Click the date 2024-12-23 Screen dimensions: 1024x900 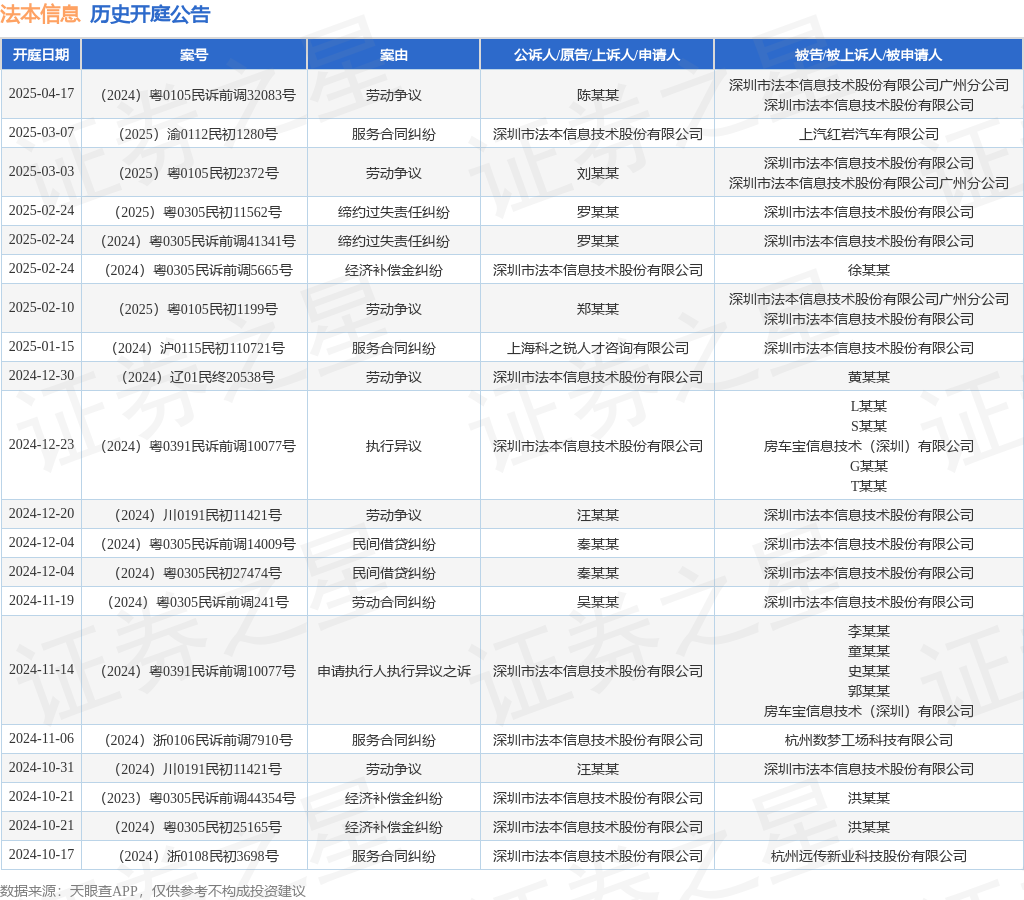[41, 444]
